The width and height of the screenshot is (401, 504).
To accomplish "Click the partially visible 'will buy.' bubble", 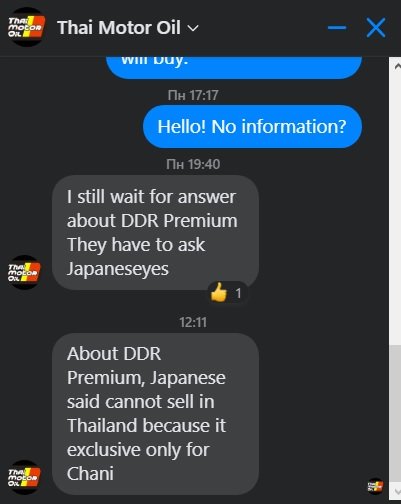I will (x=234, y=68).
